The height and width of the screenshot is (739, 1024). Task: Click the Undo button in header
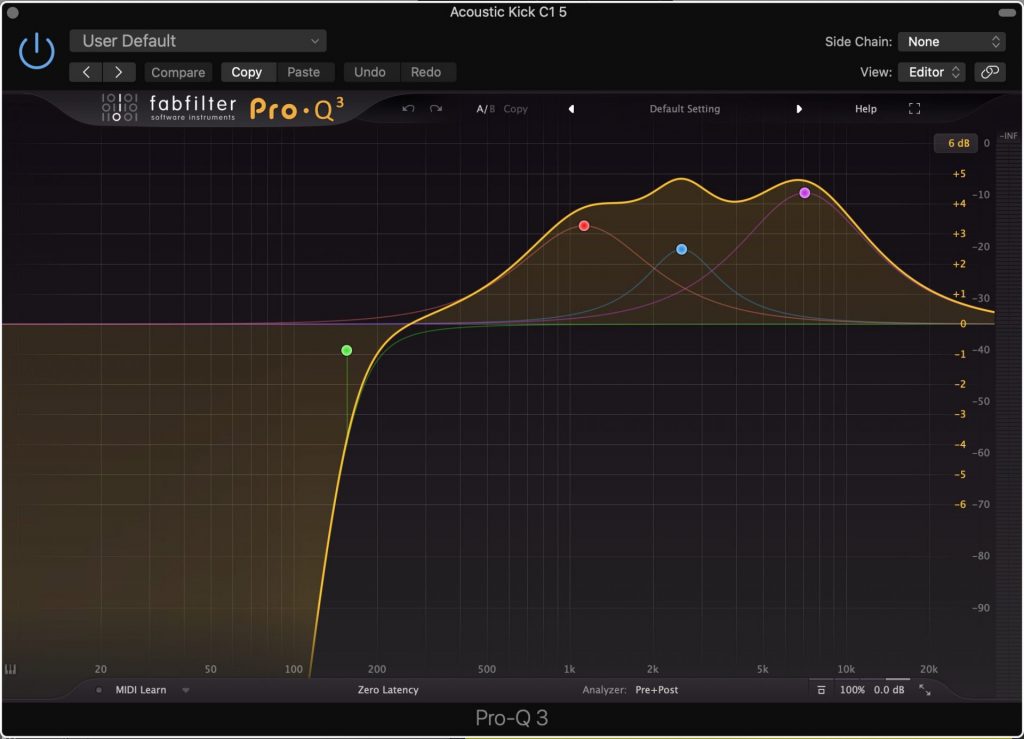[x=370, y=72]
